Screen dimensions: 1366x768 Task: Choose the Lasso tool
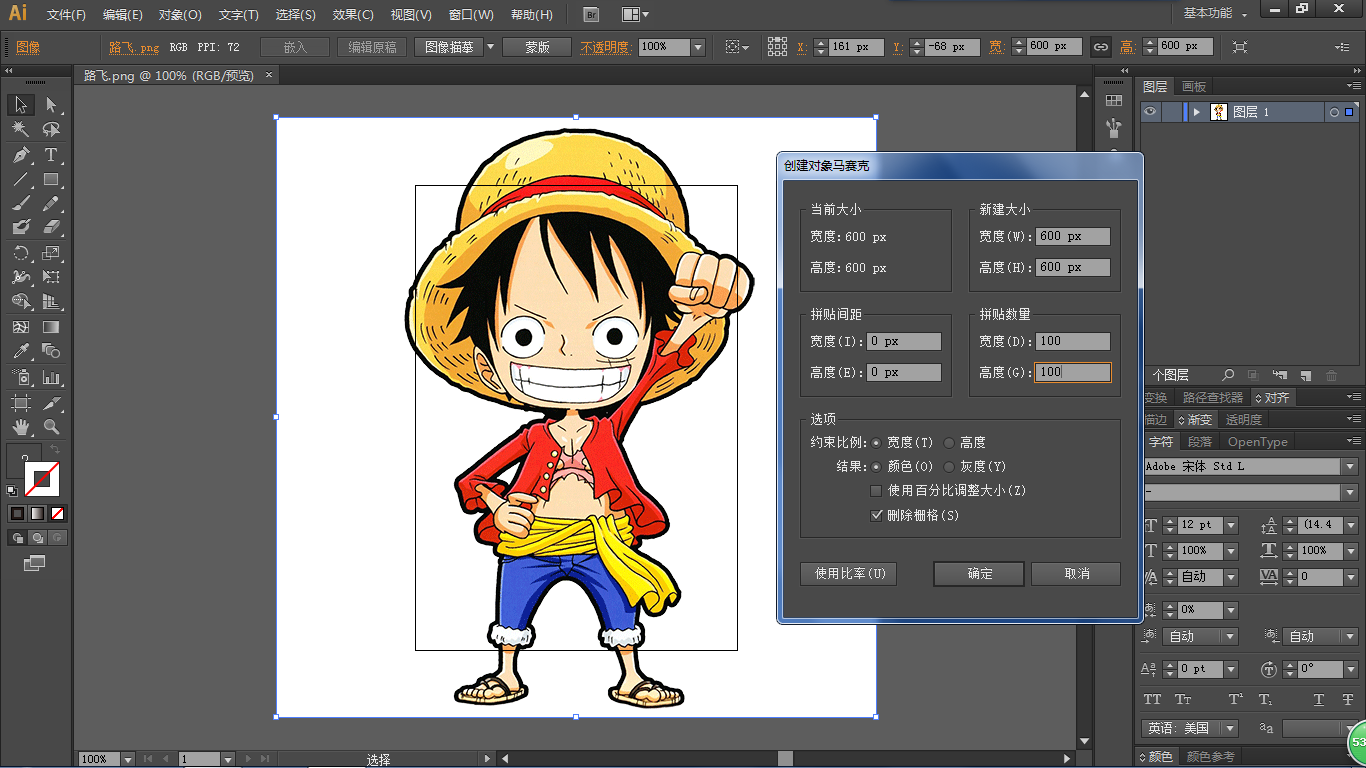(x=51, y=130)
